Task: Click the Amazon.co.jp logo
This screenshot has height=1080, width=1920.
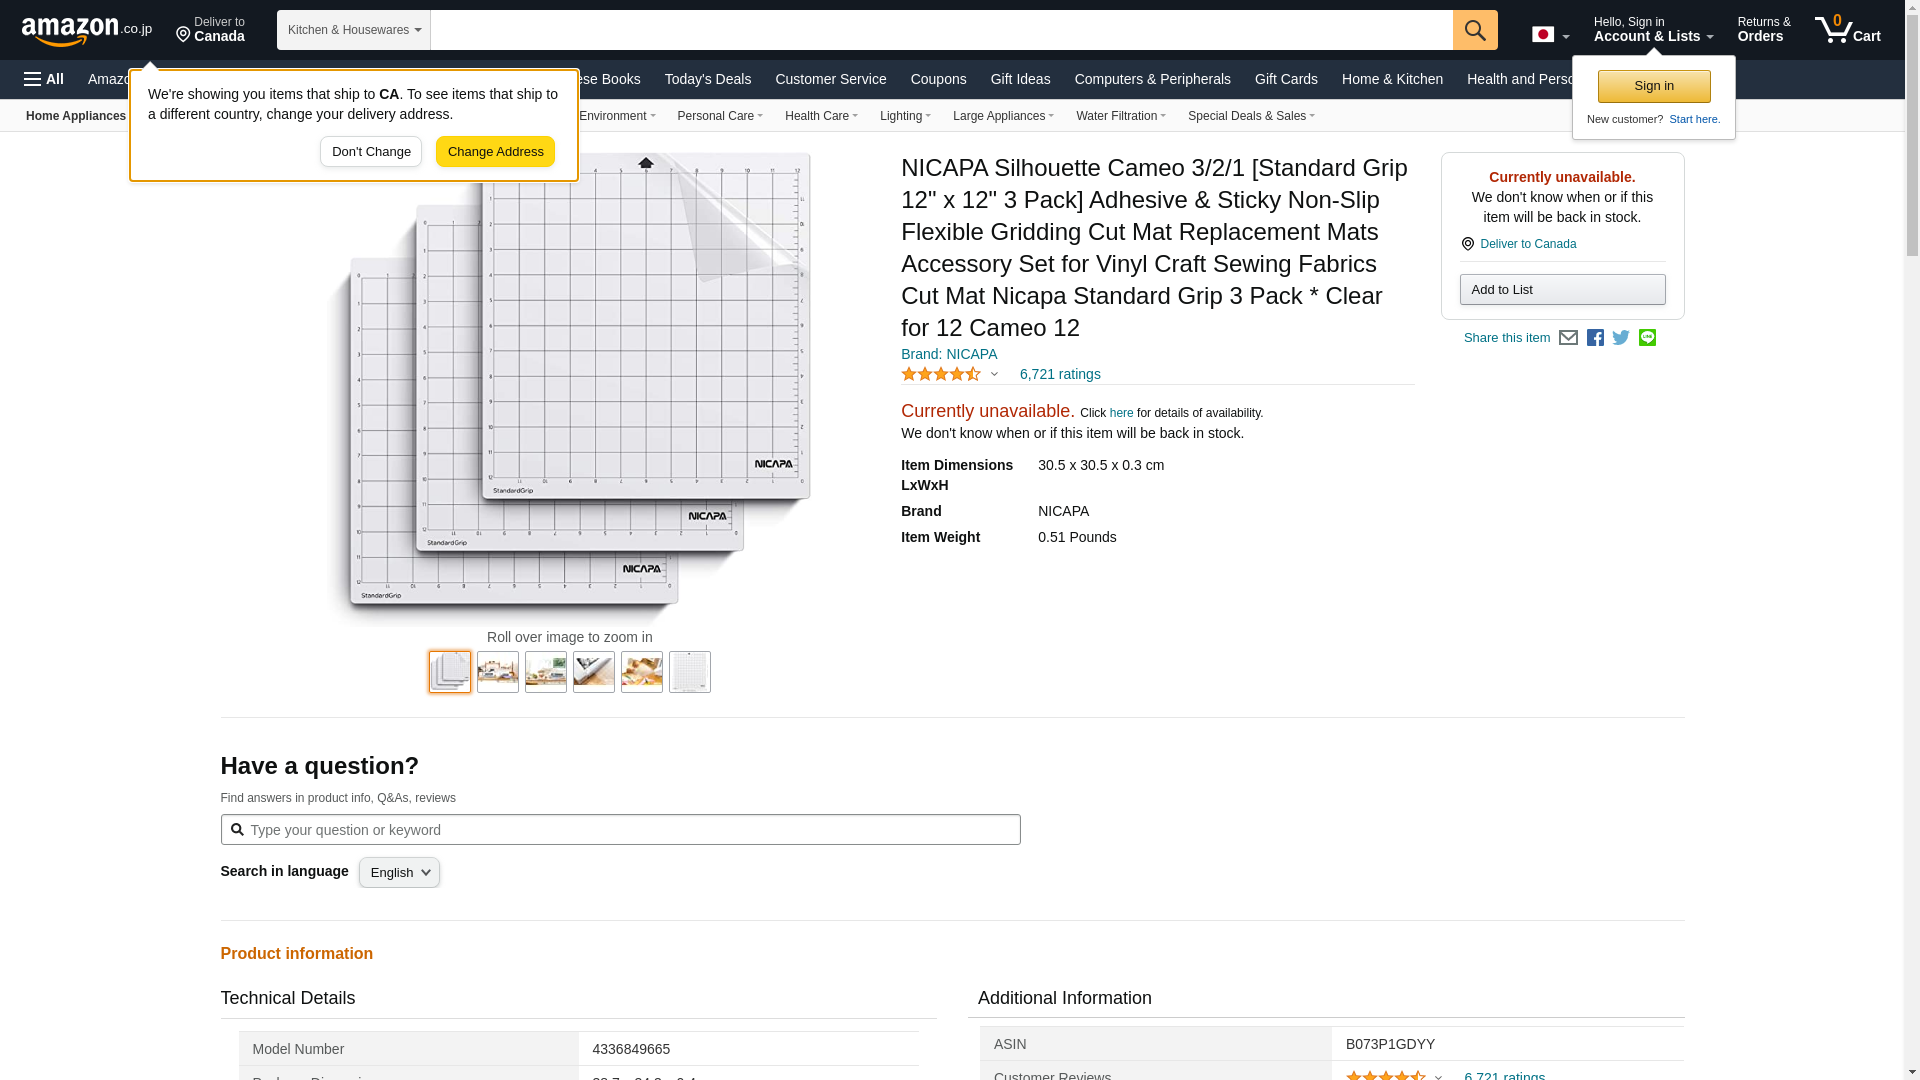Action: (86, 31)
